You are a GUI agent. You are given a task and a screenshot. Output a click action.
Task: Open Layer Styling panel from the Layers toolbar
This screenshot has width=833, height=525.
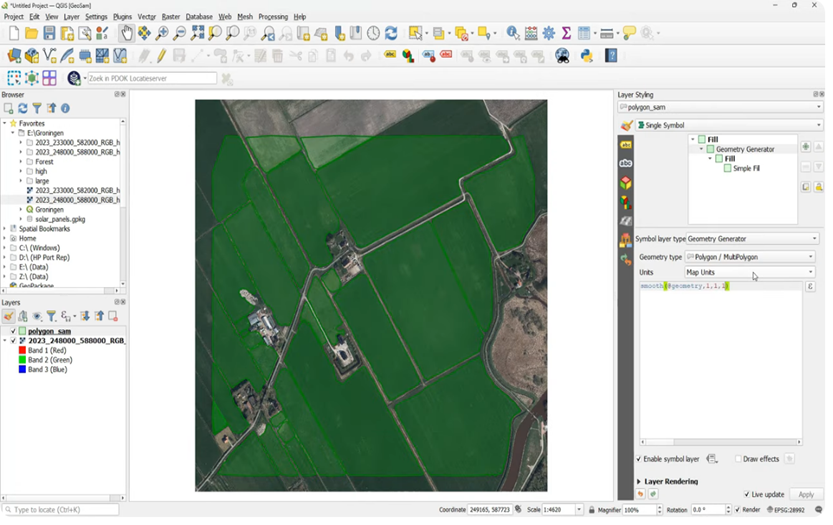(8, 317)
